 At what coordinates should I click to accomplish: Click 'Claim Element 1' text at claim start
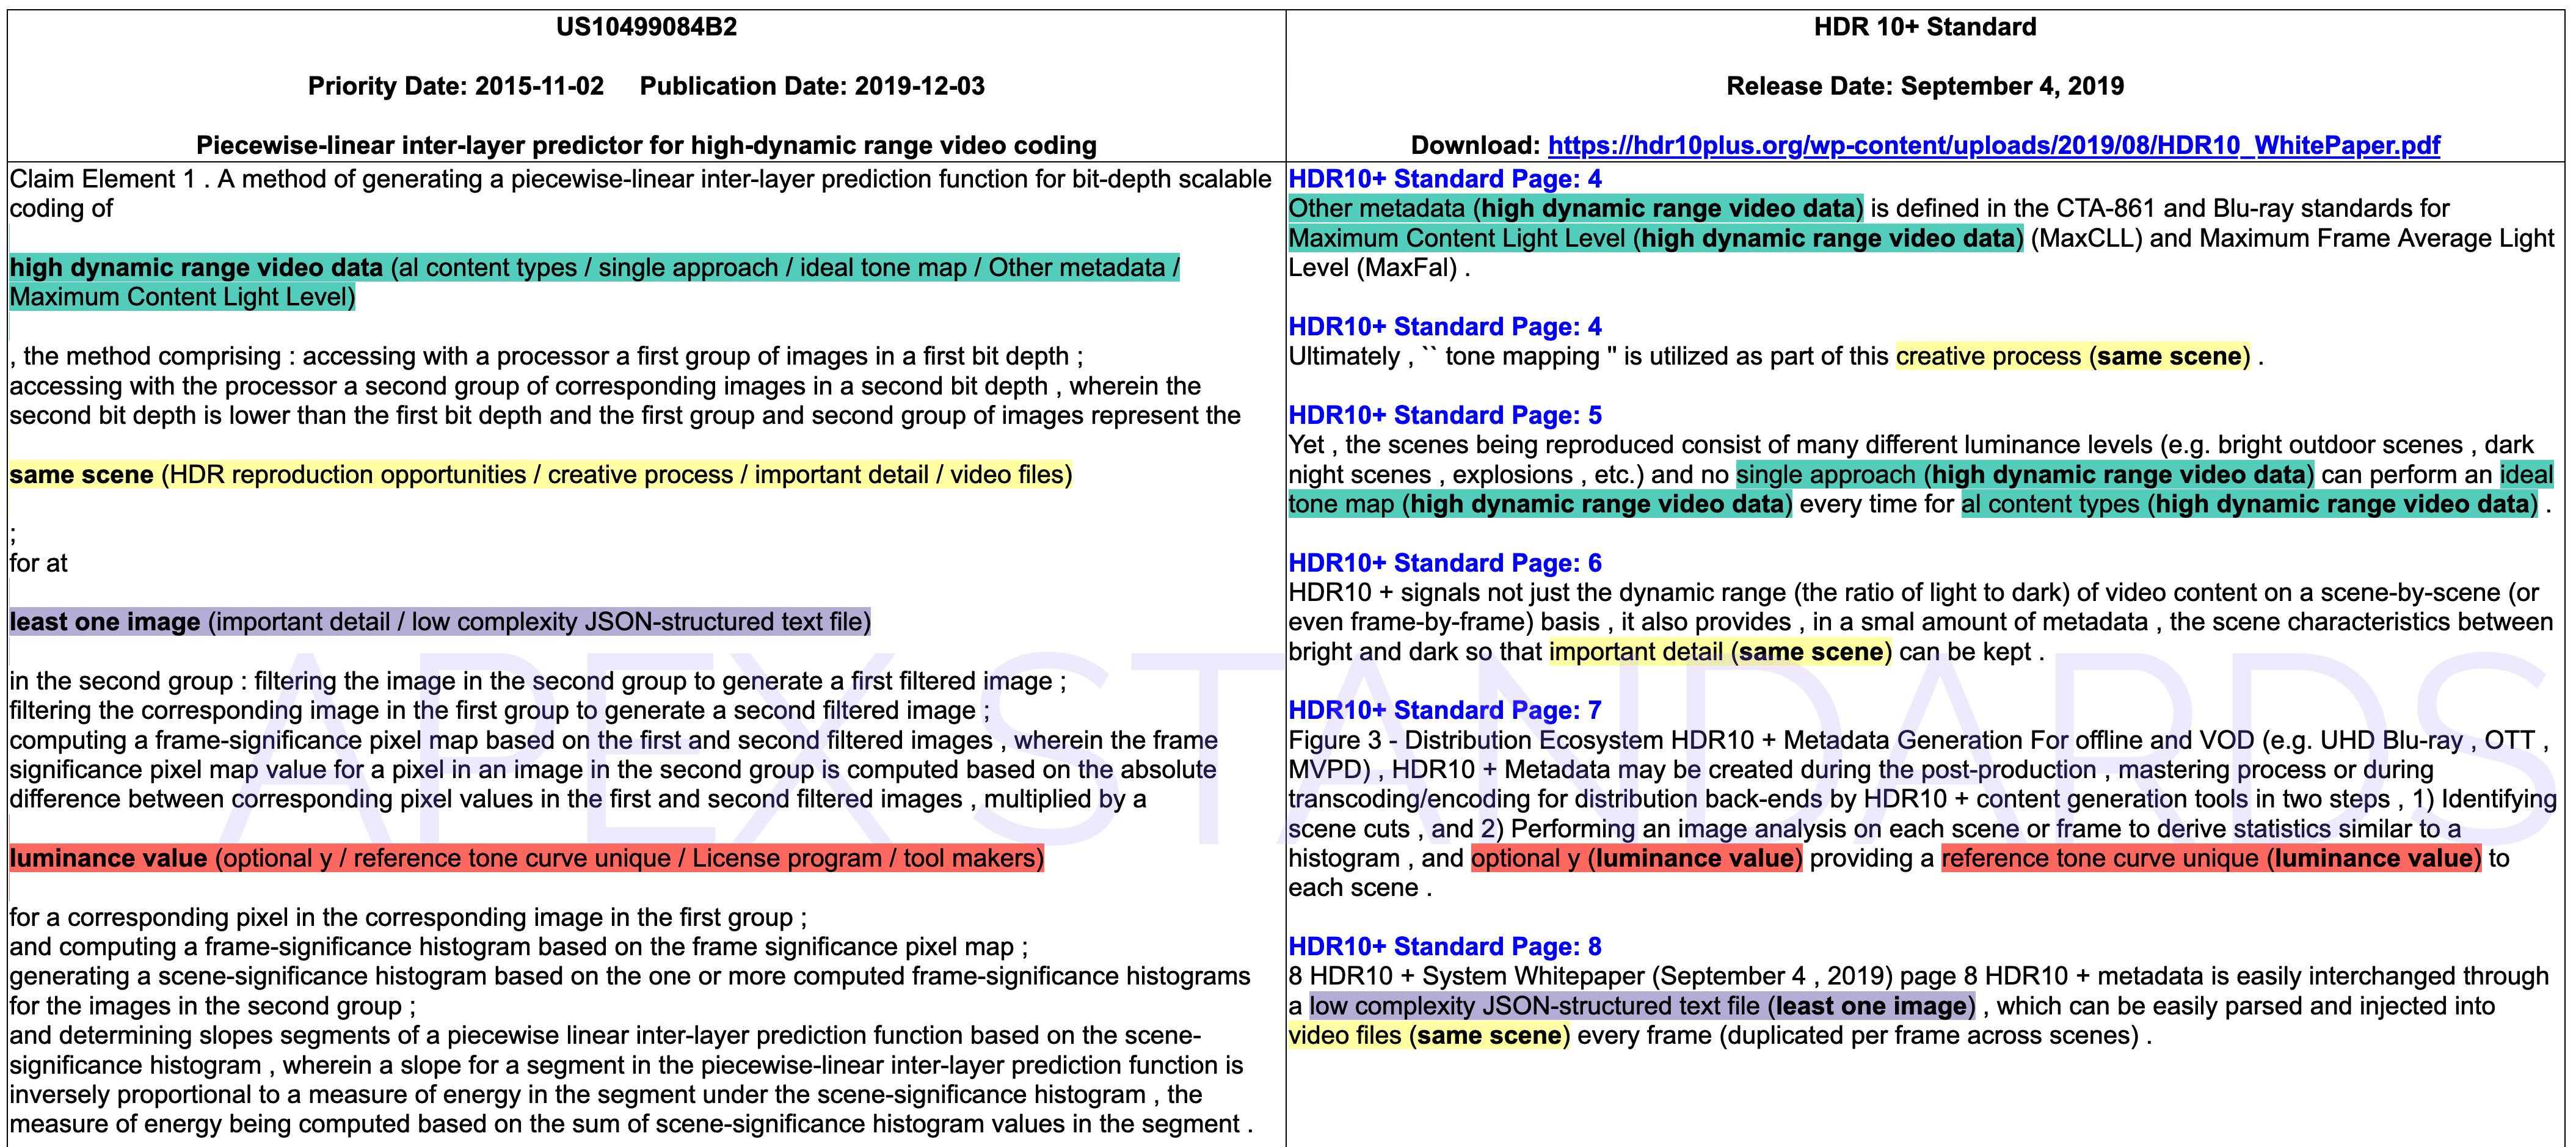coord(103,179)
